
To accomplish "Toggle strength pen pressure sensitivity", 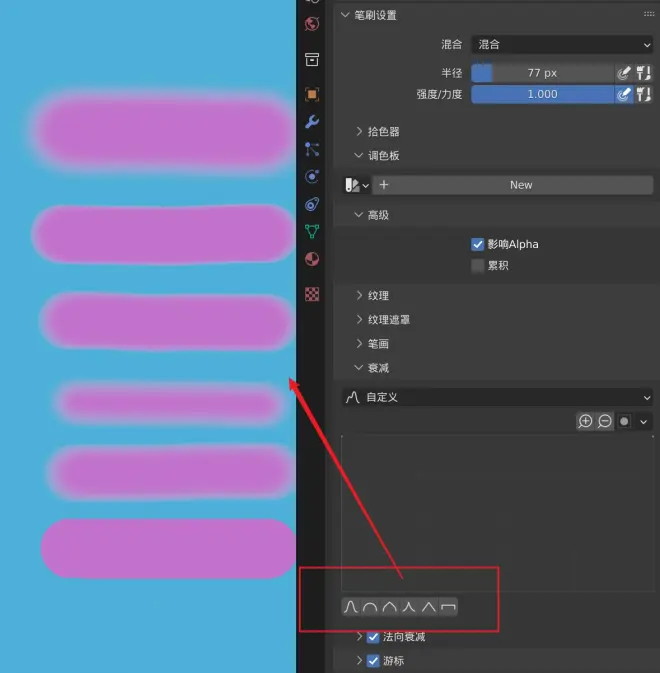I will [x=624, y=94].
